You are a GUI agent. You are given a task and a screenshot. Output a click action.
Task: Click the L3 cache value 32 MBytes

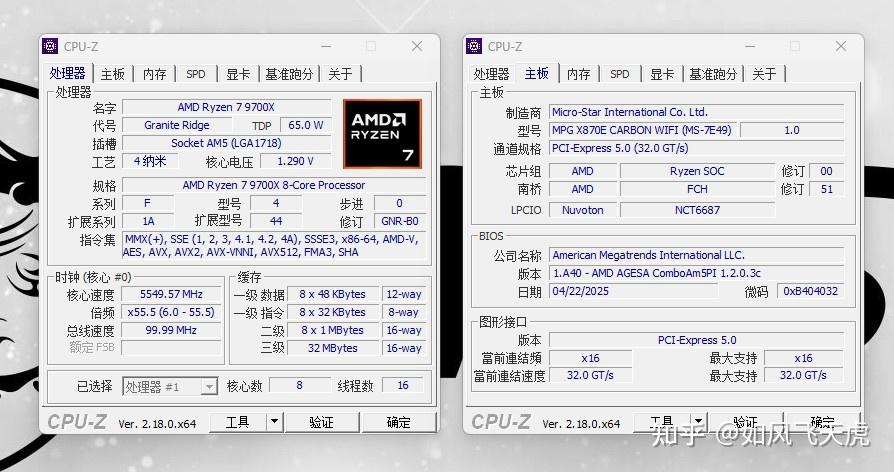[x=333, y=348]
